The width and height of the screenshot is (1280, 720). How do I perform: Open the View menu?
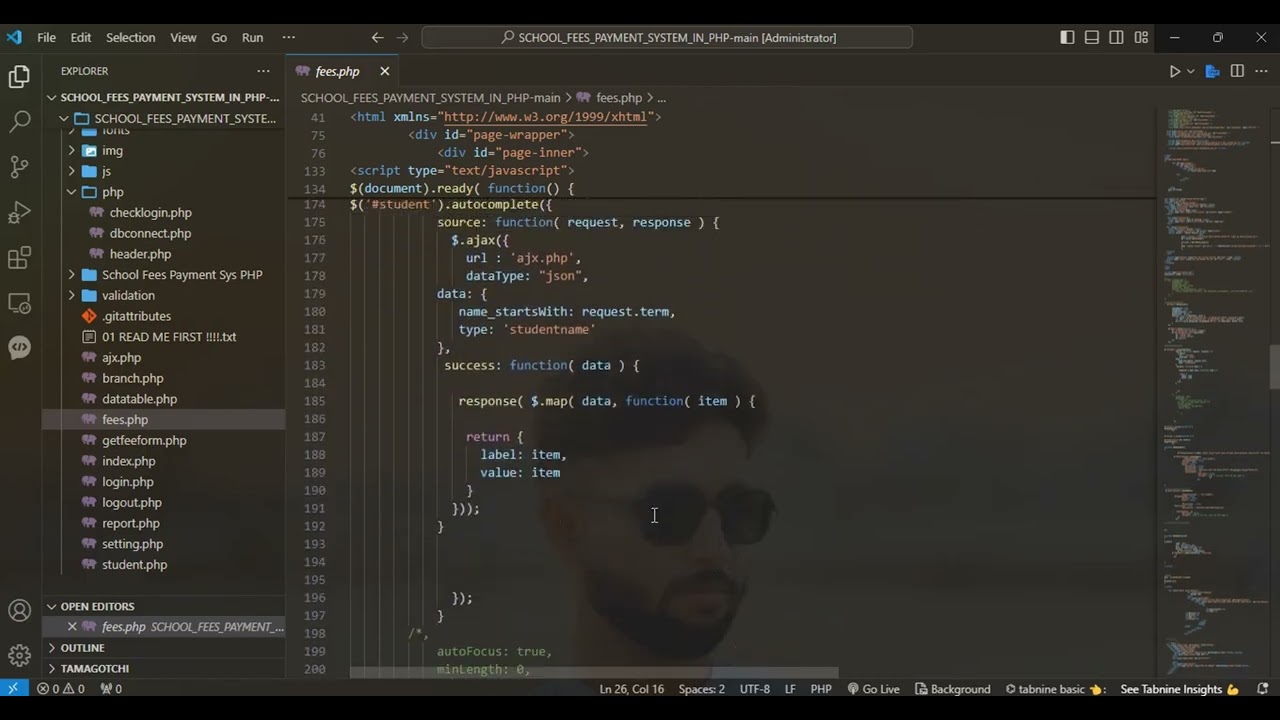183,37
